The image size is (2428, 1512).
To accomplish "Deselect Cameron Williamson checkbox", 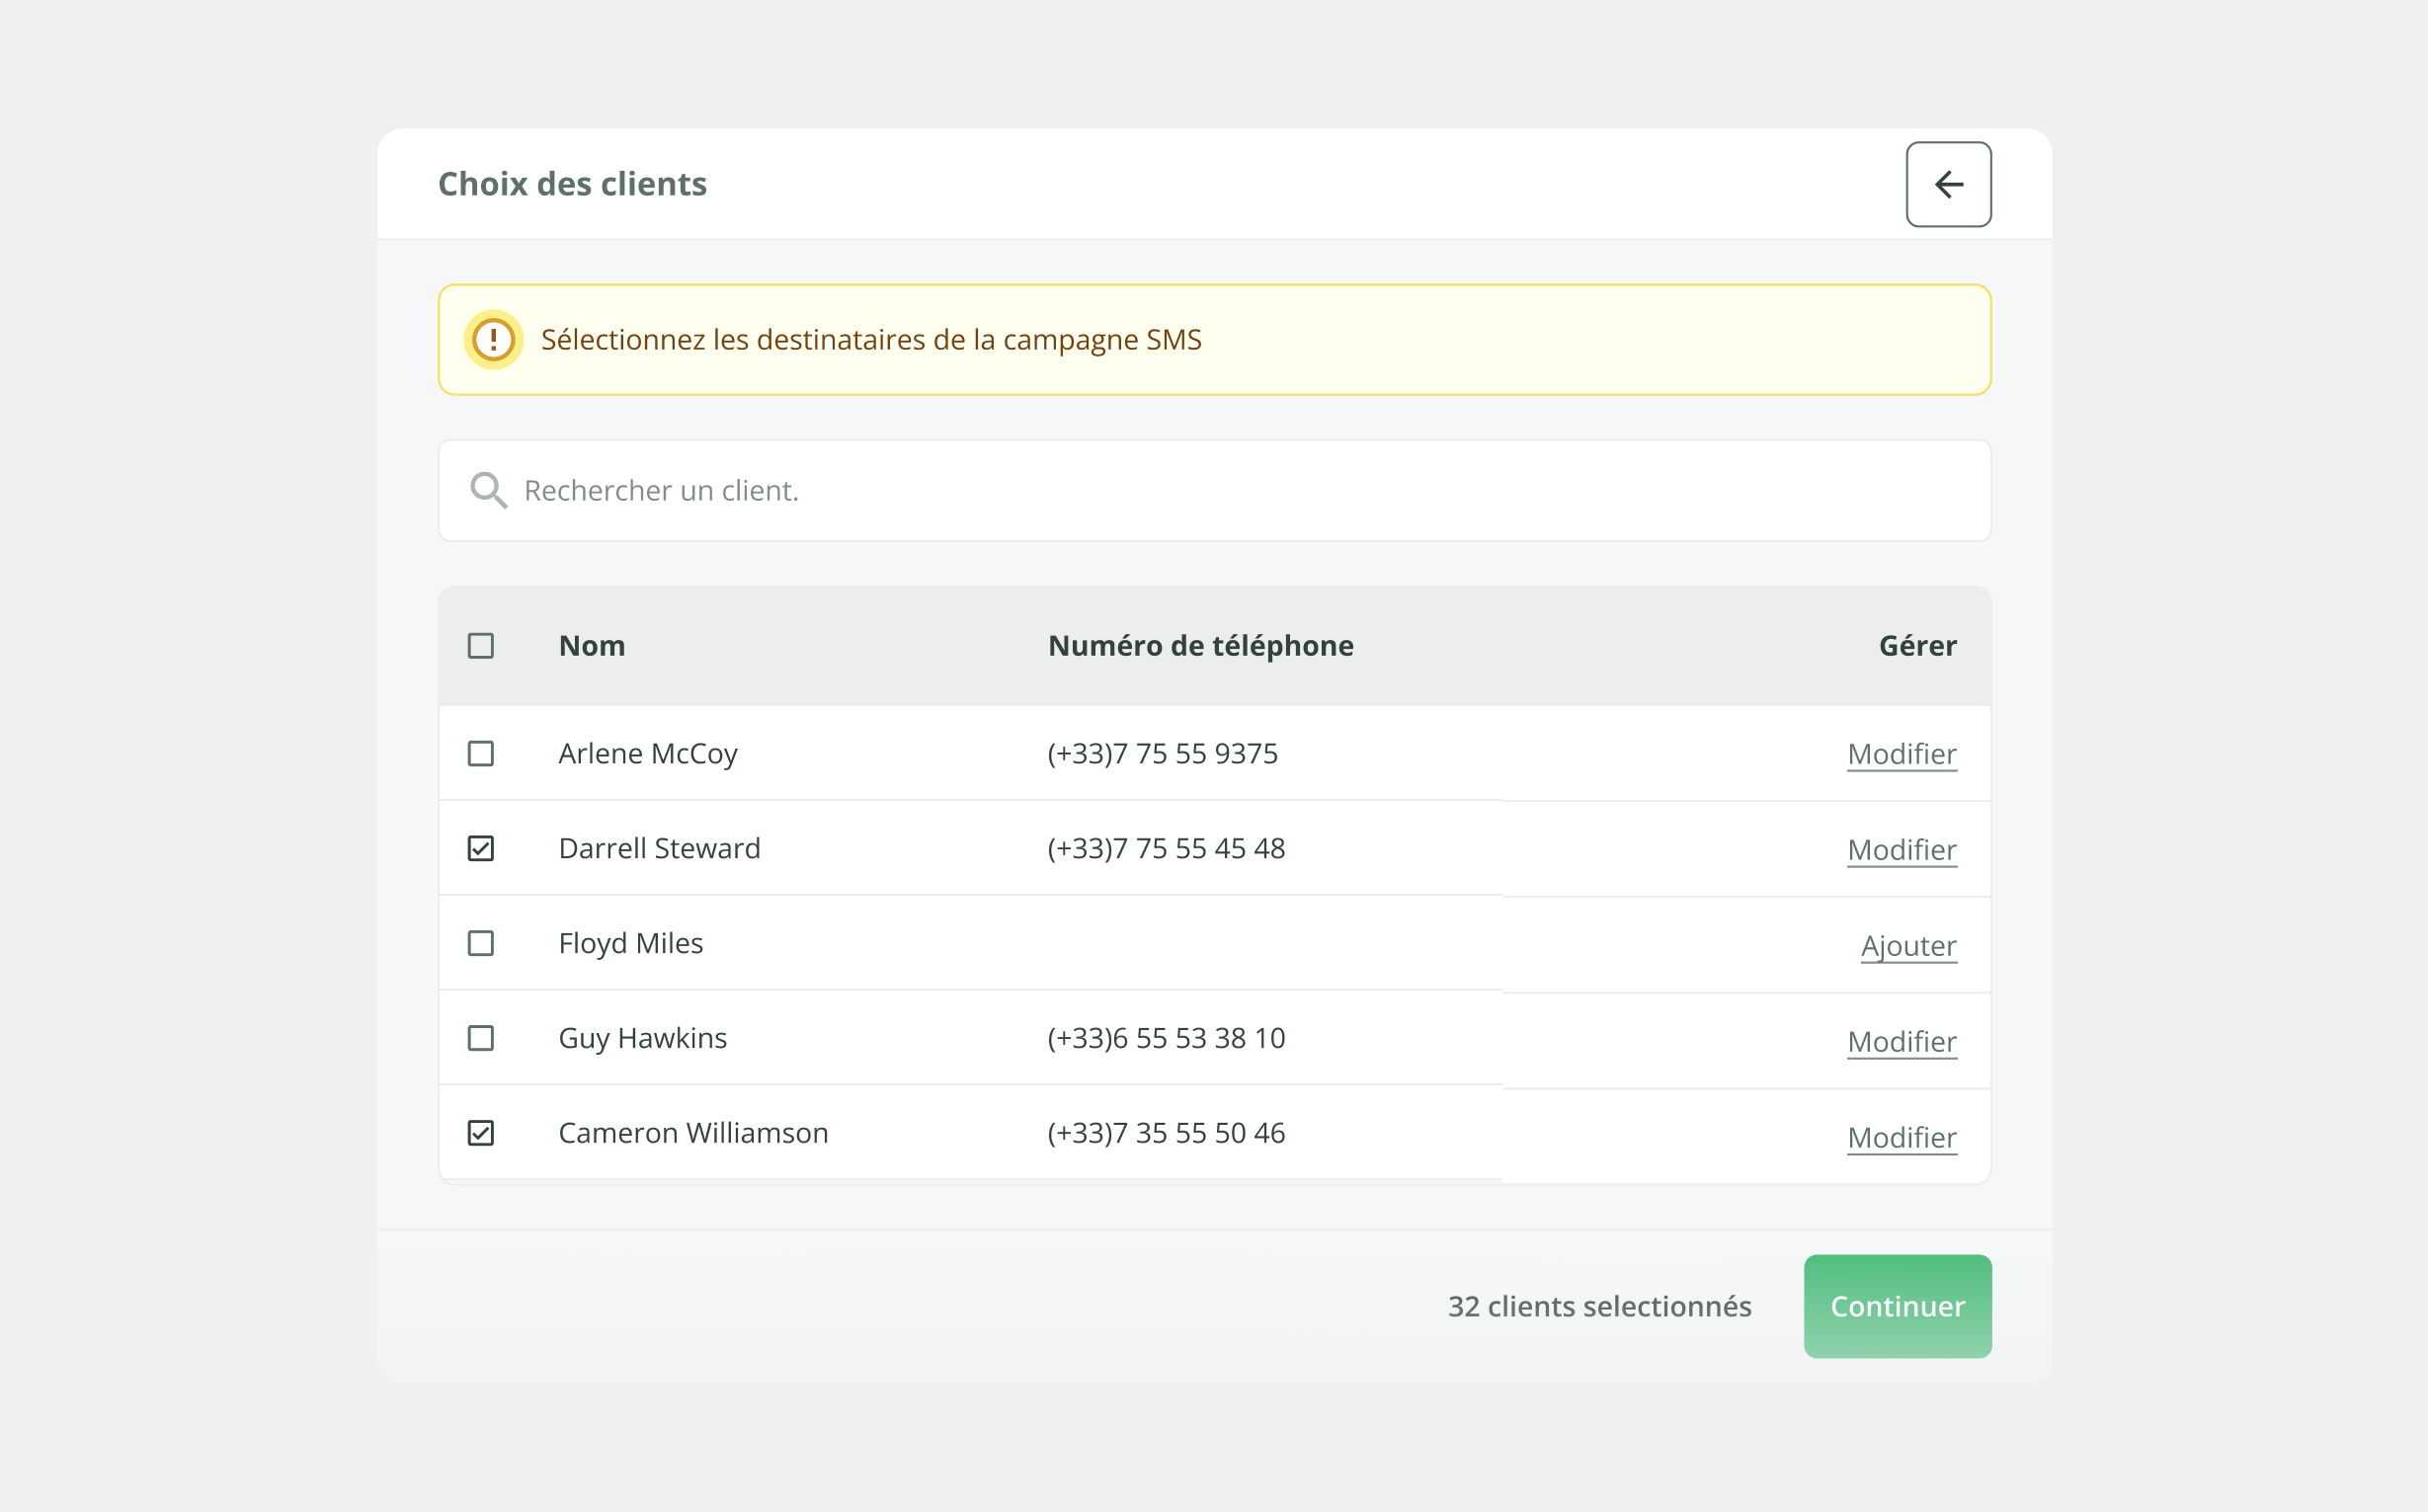I will 481,1133.
